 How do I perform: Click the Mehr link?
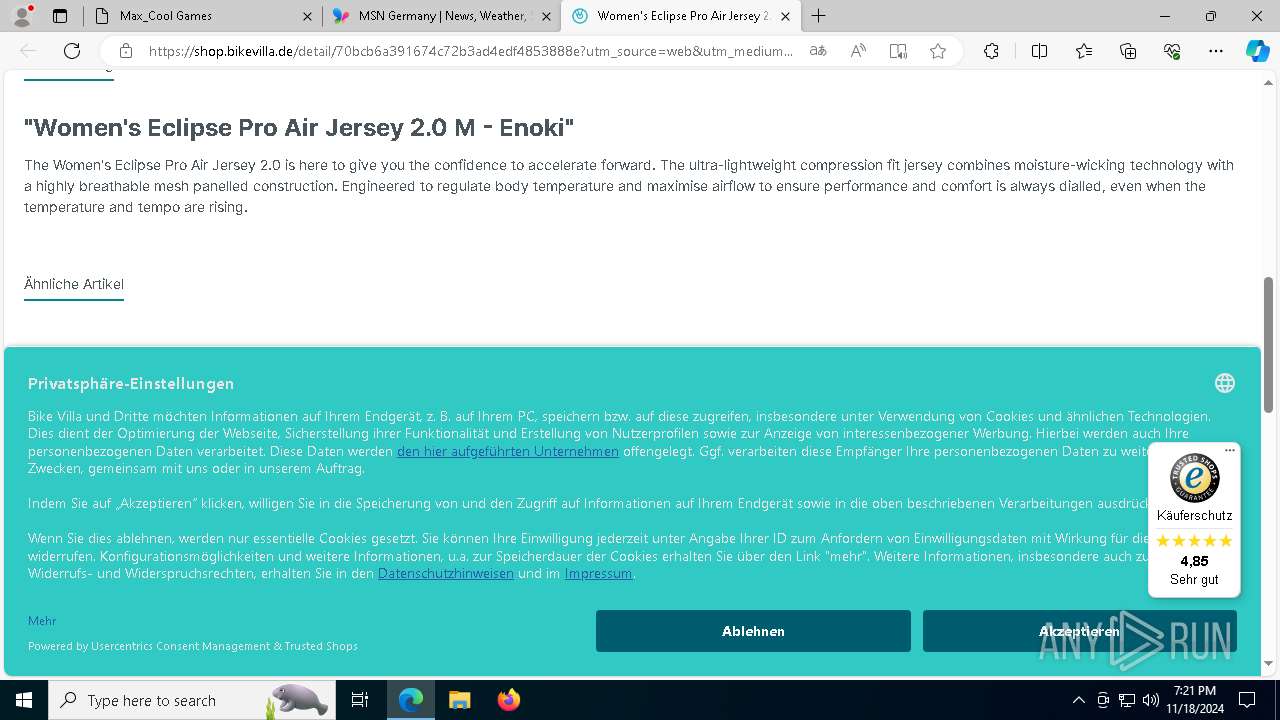[x=42, y=621]
